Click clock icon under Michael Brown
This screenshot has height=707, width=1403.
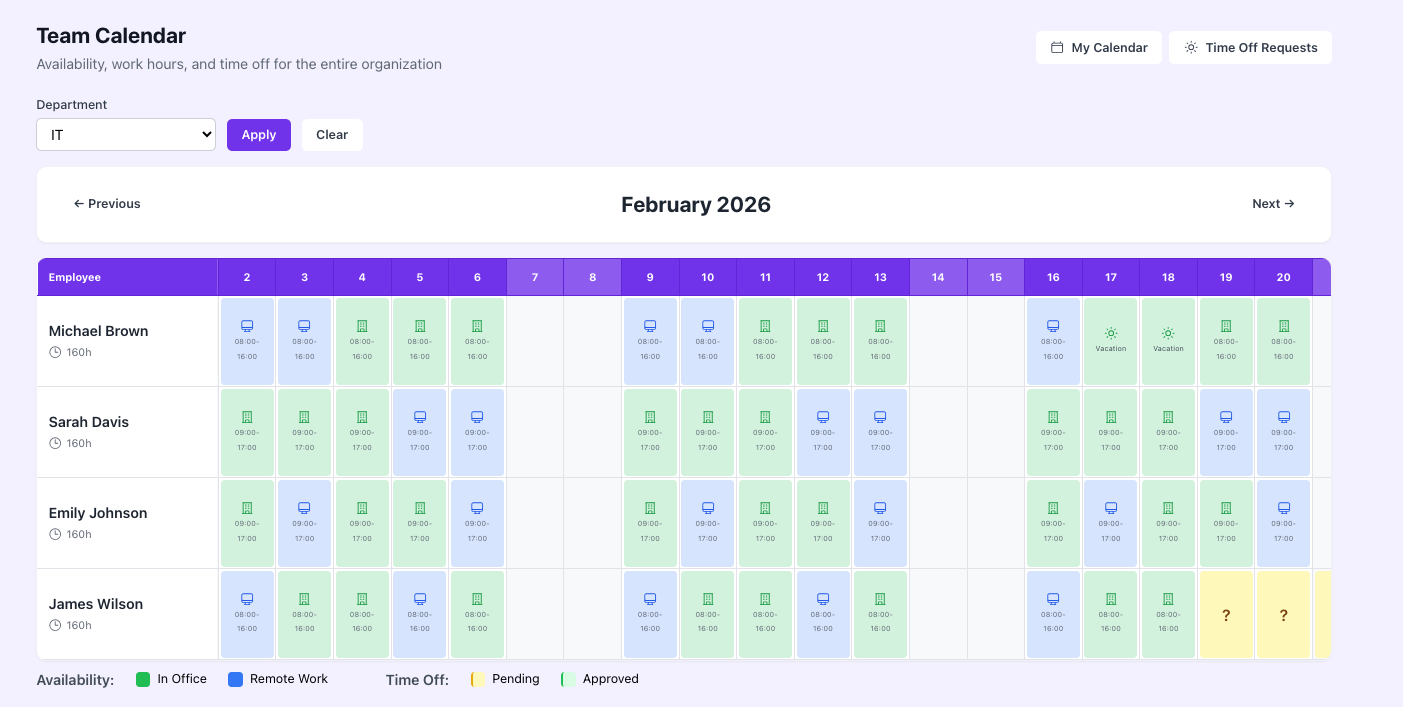55,352
